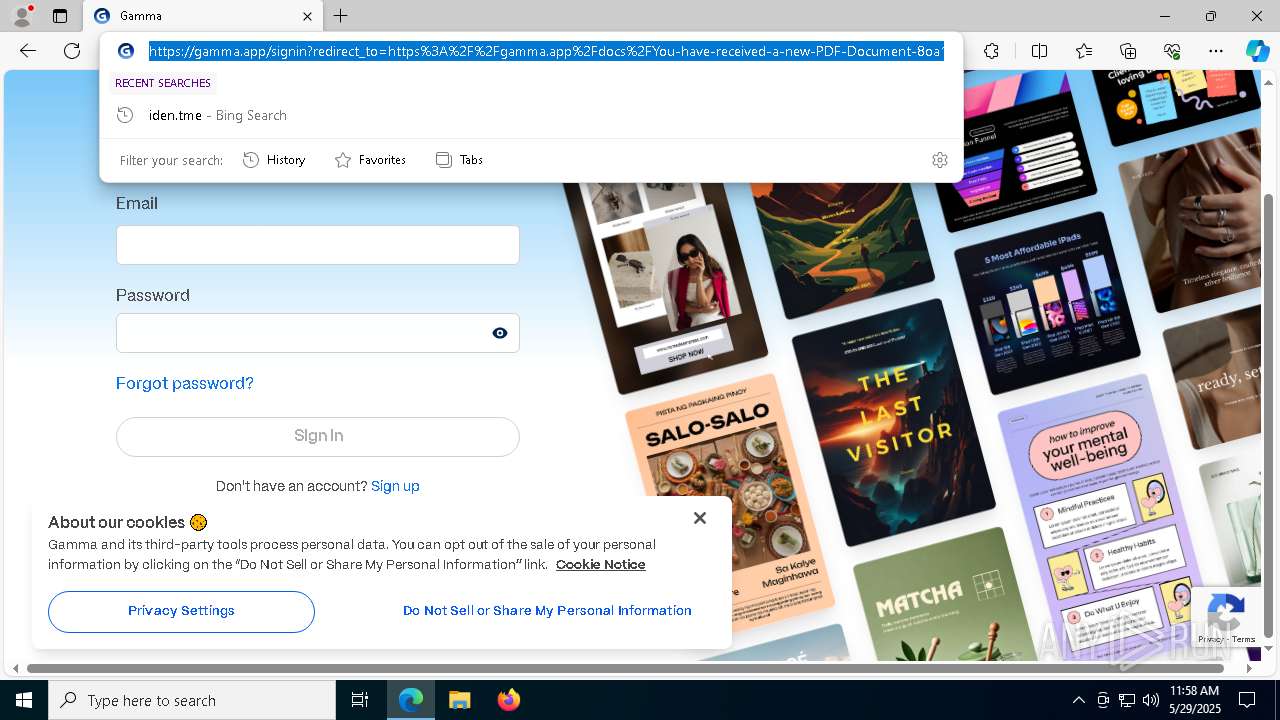Open The Last Visitor template thumbnail
The image size is (1280, 720).
pyautogui.click(x=893, y=421)
